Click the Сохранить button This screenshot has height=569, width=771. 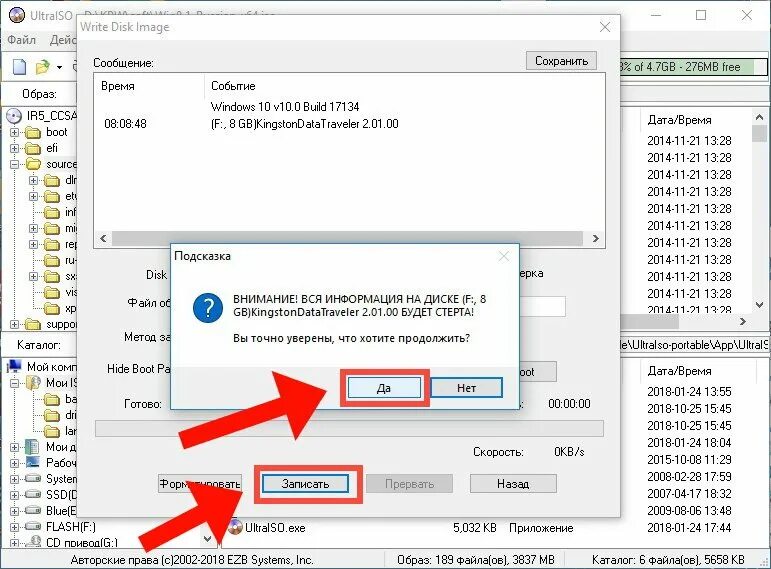pyautogui.click(x=561, y=60)
